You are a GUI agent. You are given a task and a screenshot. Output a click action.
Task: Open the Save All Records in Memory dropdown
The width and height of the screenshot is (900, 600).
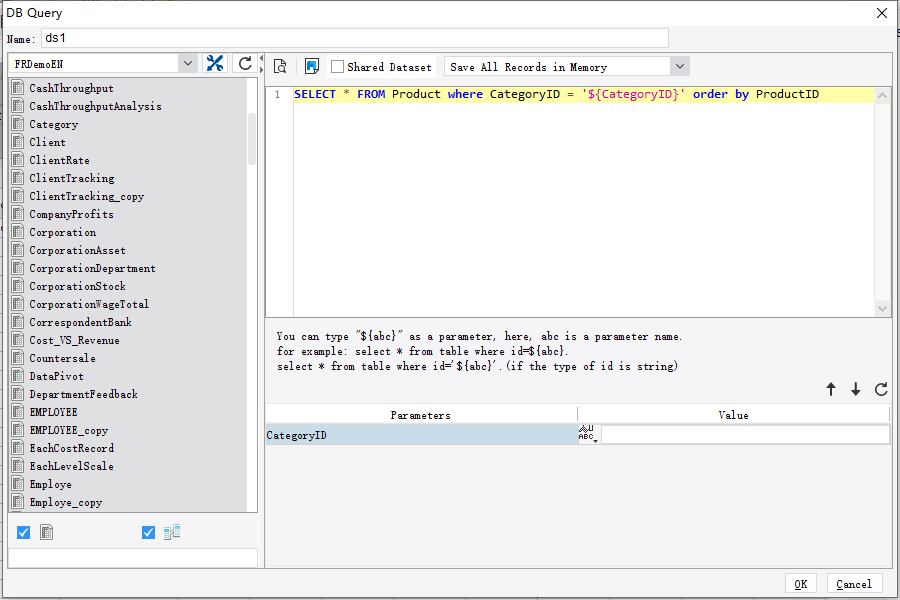(x=679, y=66)
